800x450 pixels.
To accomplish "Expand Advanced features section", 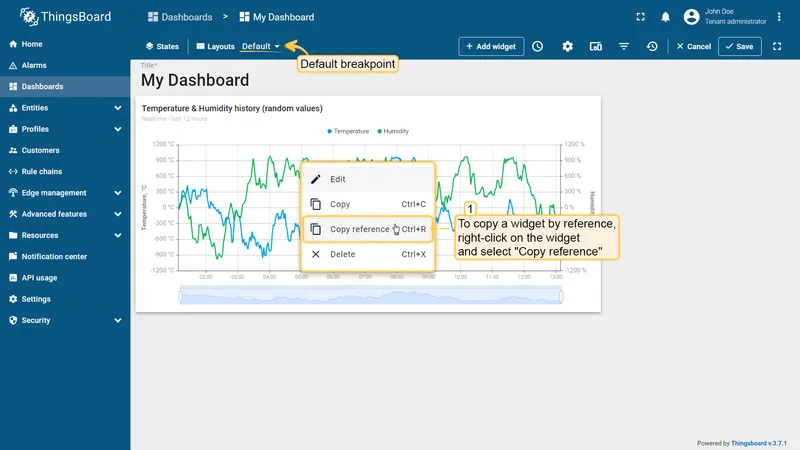I will point(65,214).
